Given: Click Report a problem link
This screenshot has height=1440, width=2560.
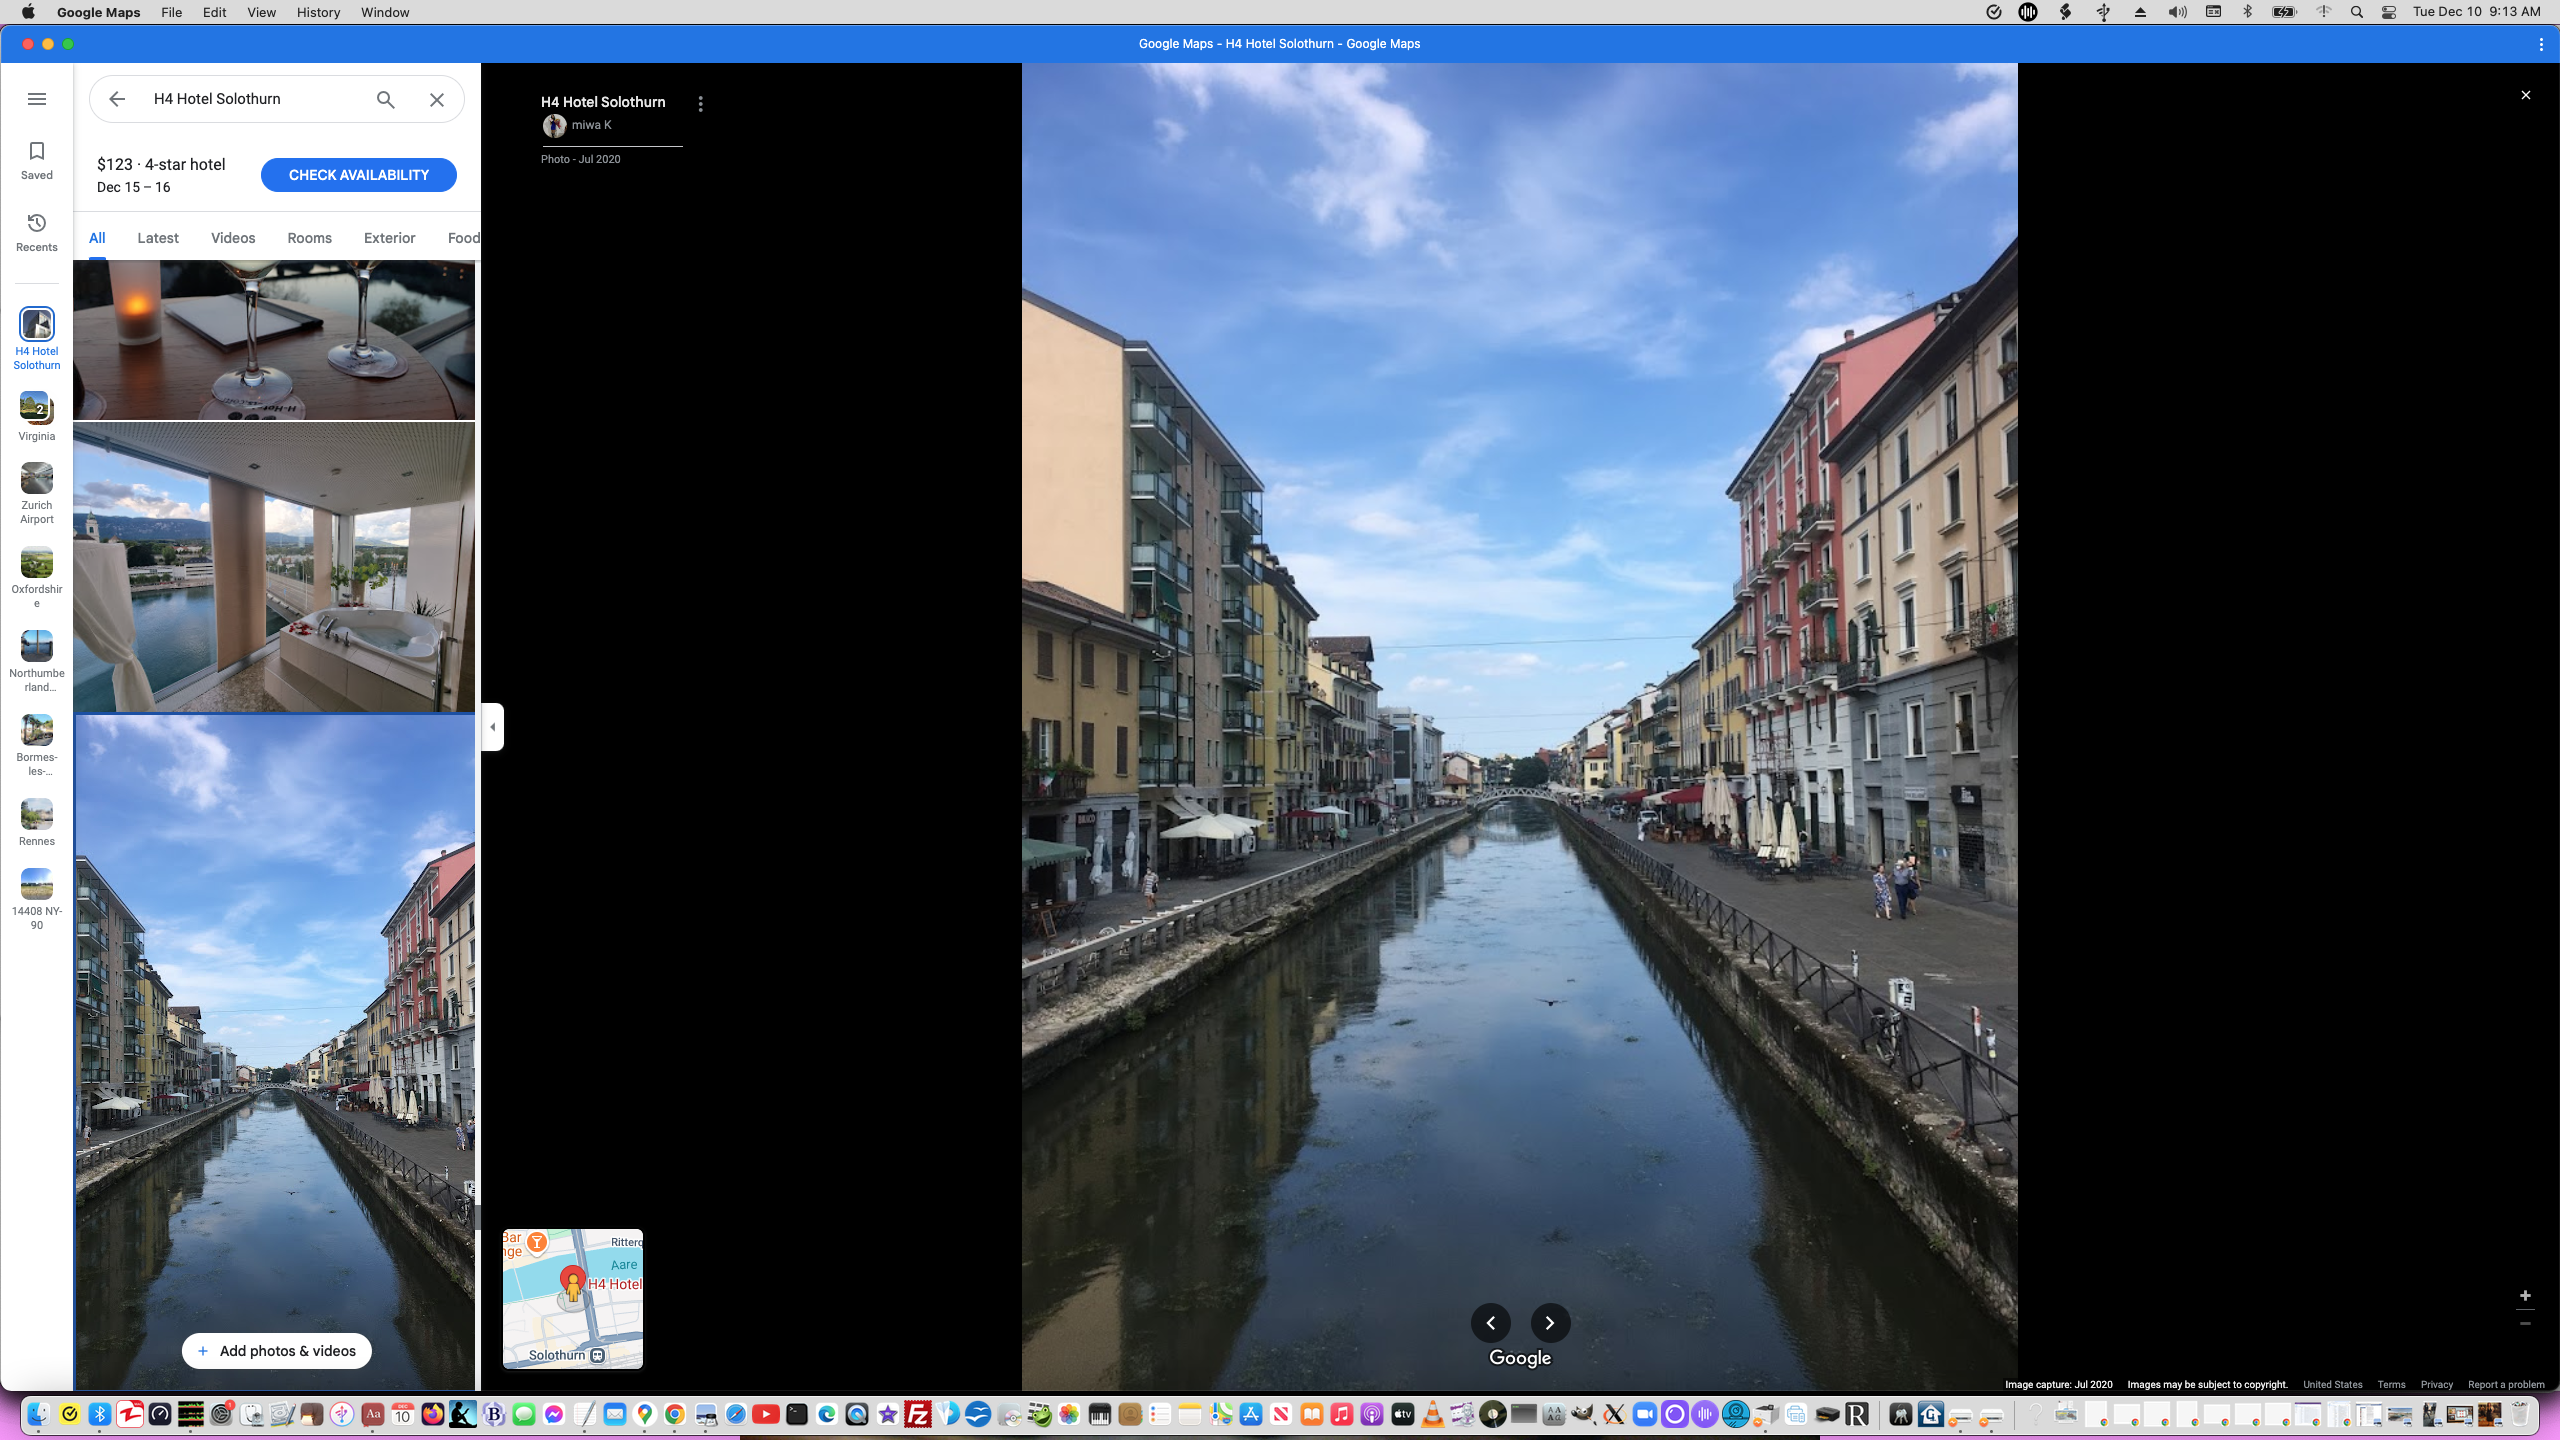Looking at the screenshot, I should point(2506,1385).
